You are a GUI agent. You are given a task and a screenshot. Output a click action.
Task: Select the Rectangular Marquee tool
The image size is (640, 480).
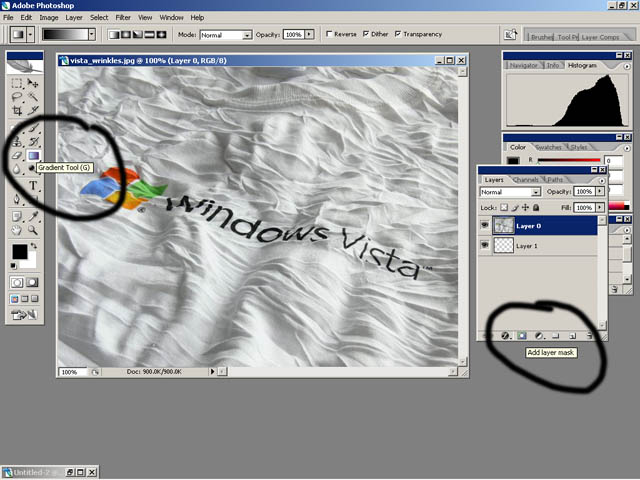pos(18,84)
